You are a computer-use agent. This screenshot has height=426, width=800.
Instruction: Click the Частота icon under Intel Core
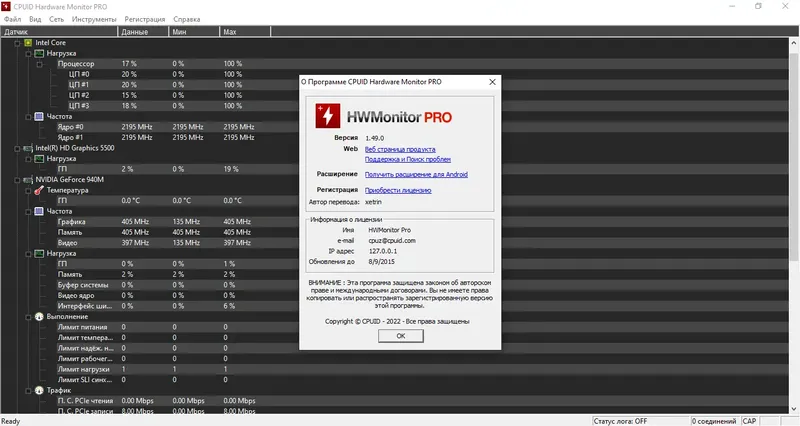coord(39,116)
